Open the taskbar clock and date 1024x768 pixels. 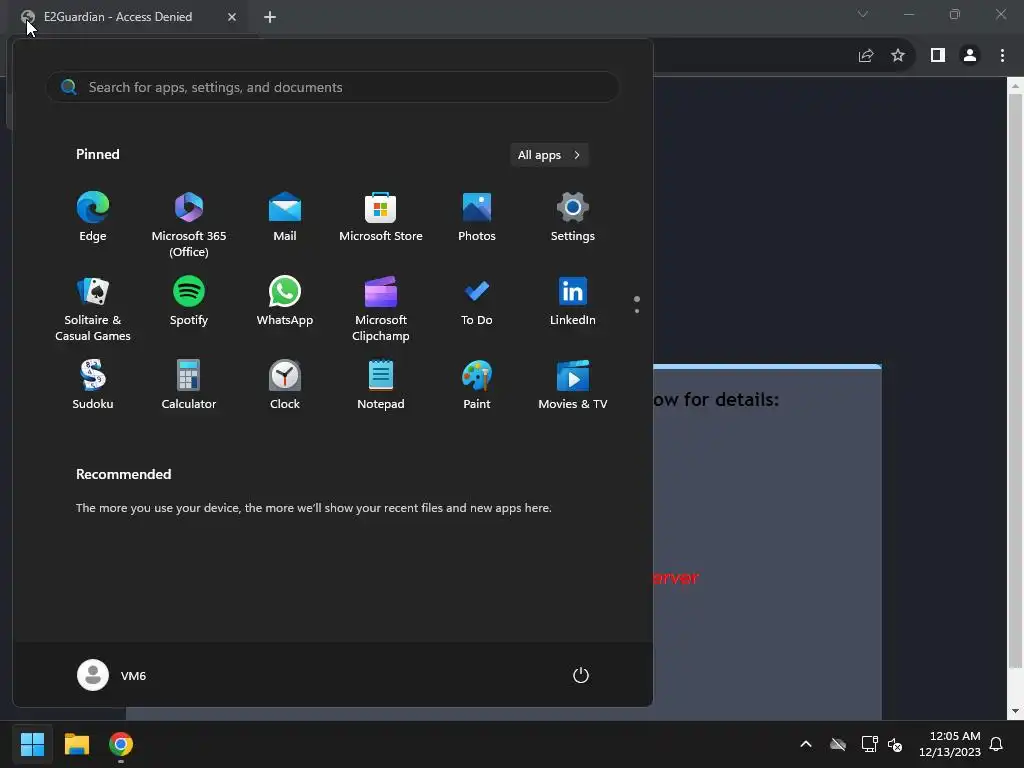point(950,744)
